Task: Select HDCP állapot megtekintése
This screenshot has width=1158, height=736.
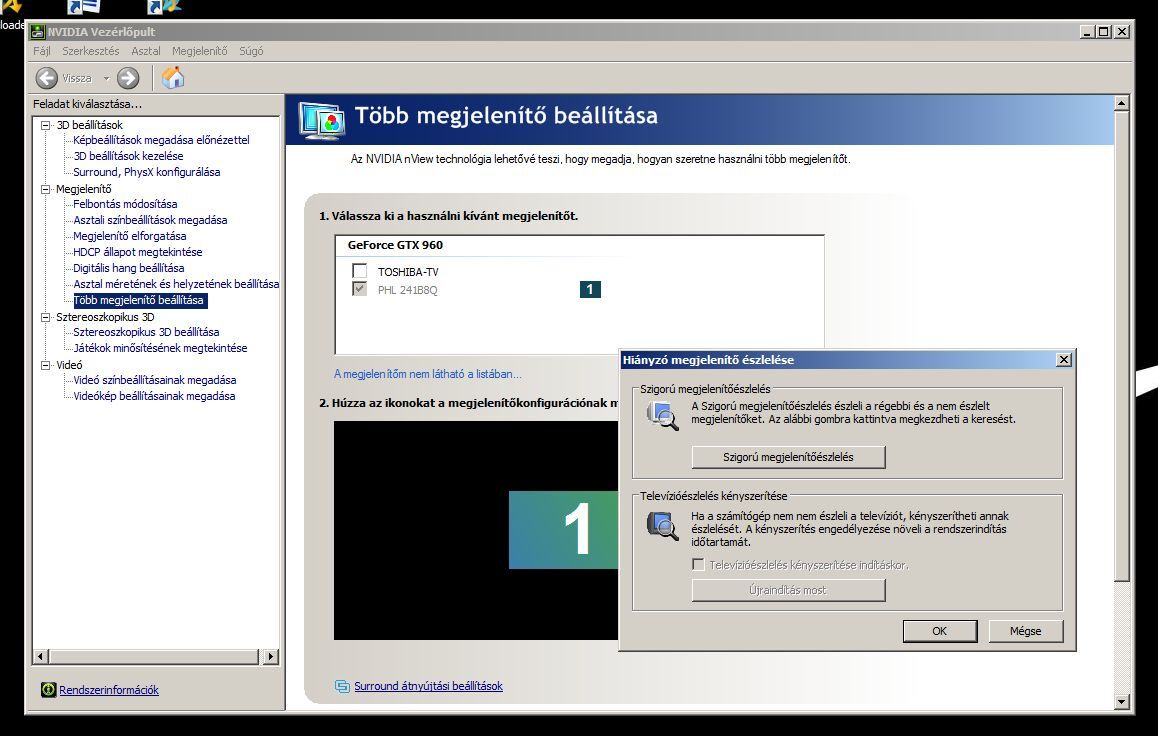Action: click(137, 252)
